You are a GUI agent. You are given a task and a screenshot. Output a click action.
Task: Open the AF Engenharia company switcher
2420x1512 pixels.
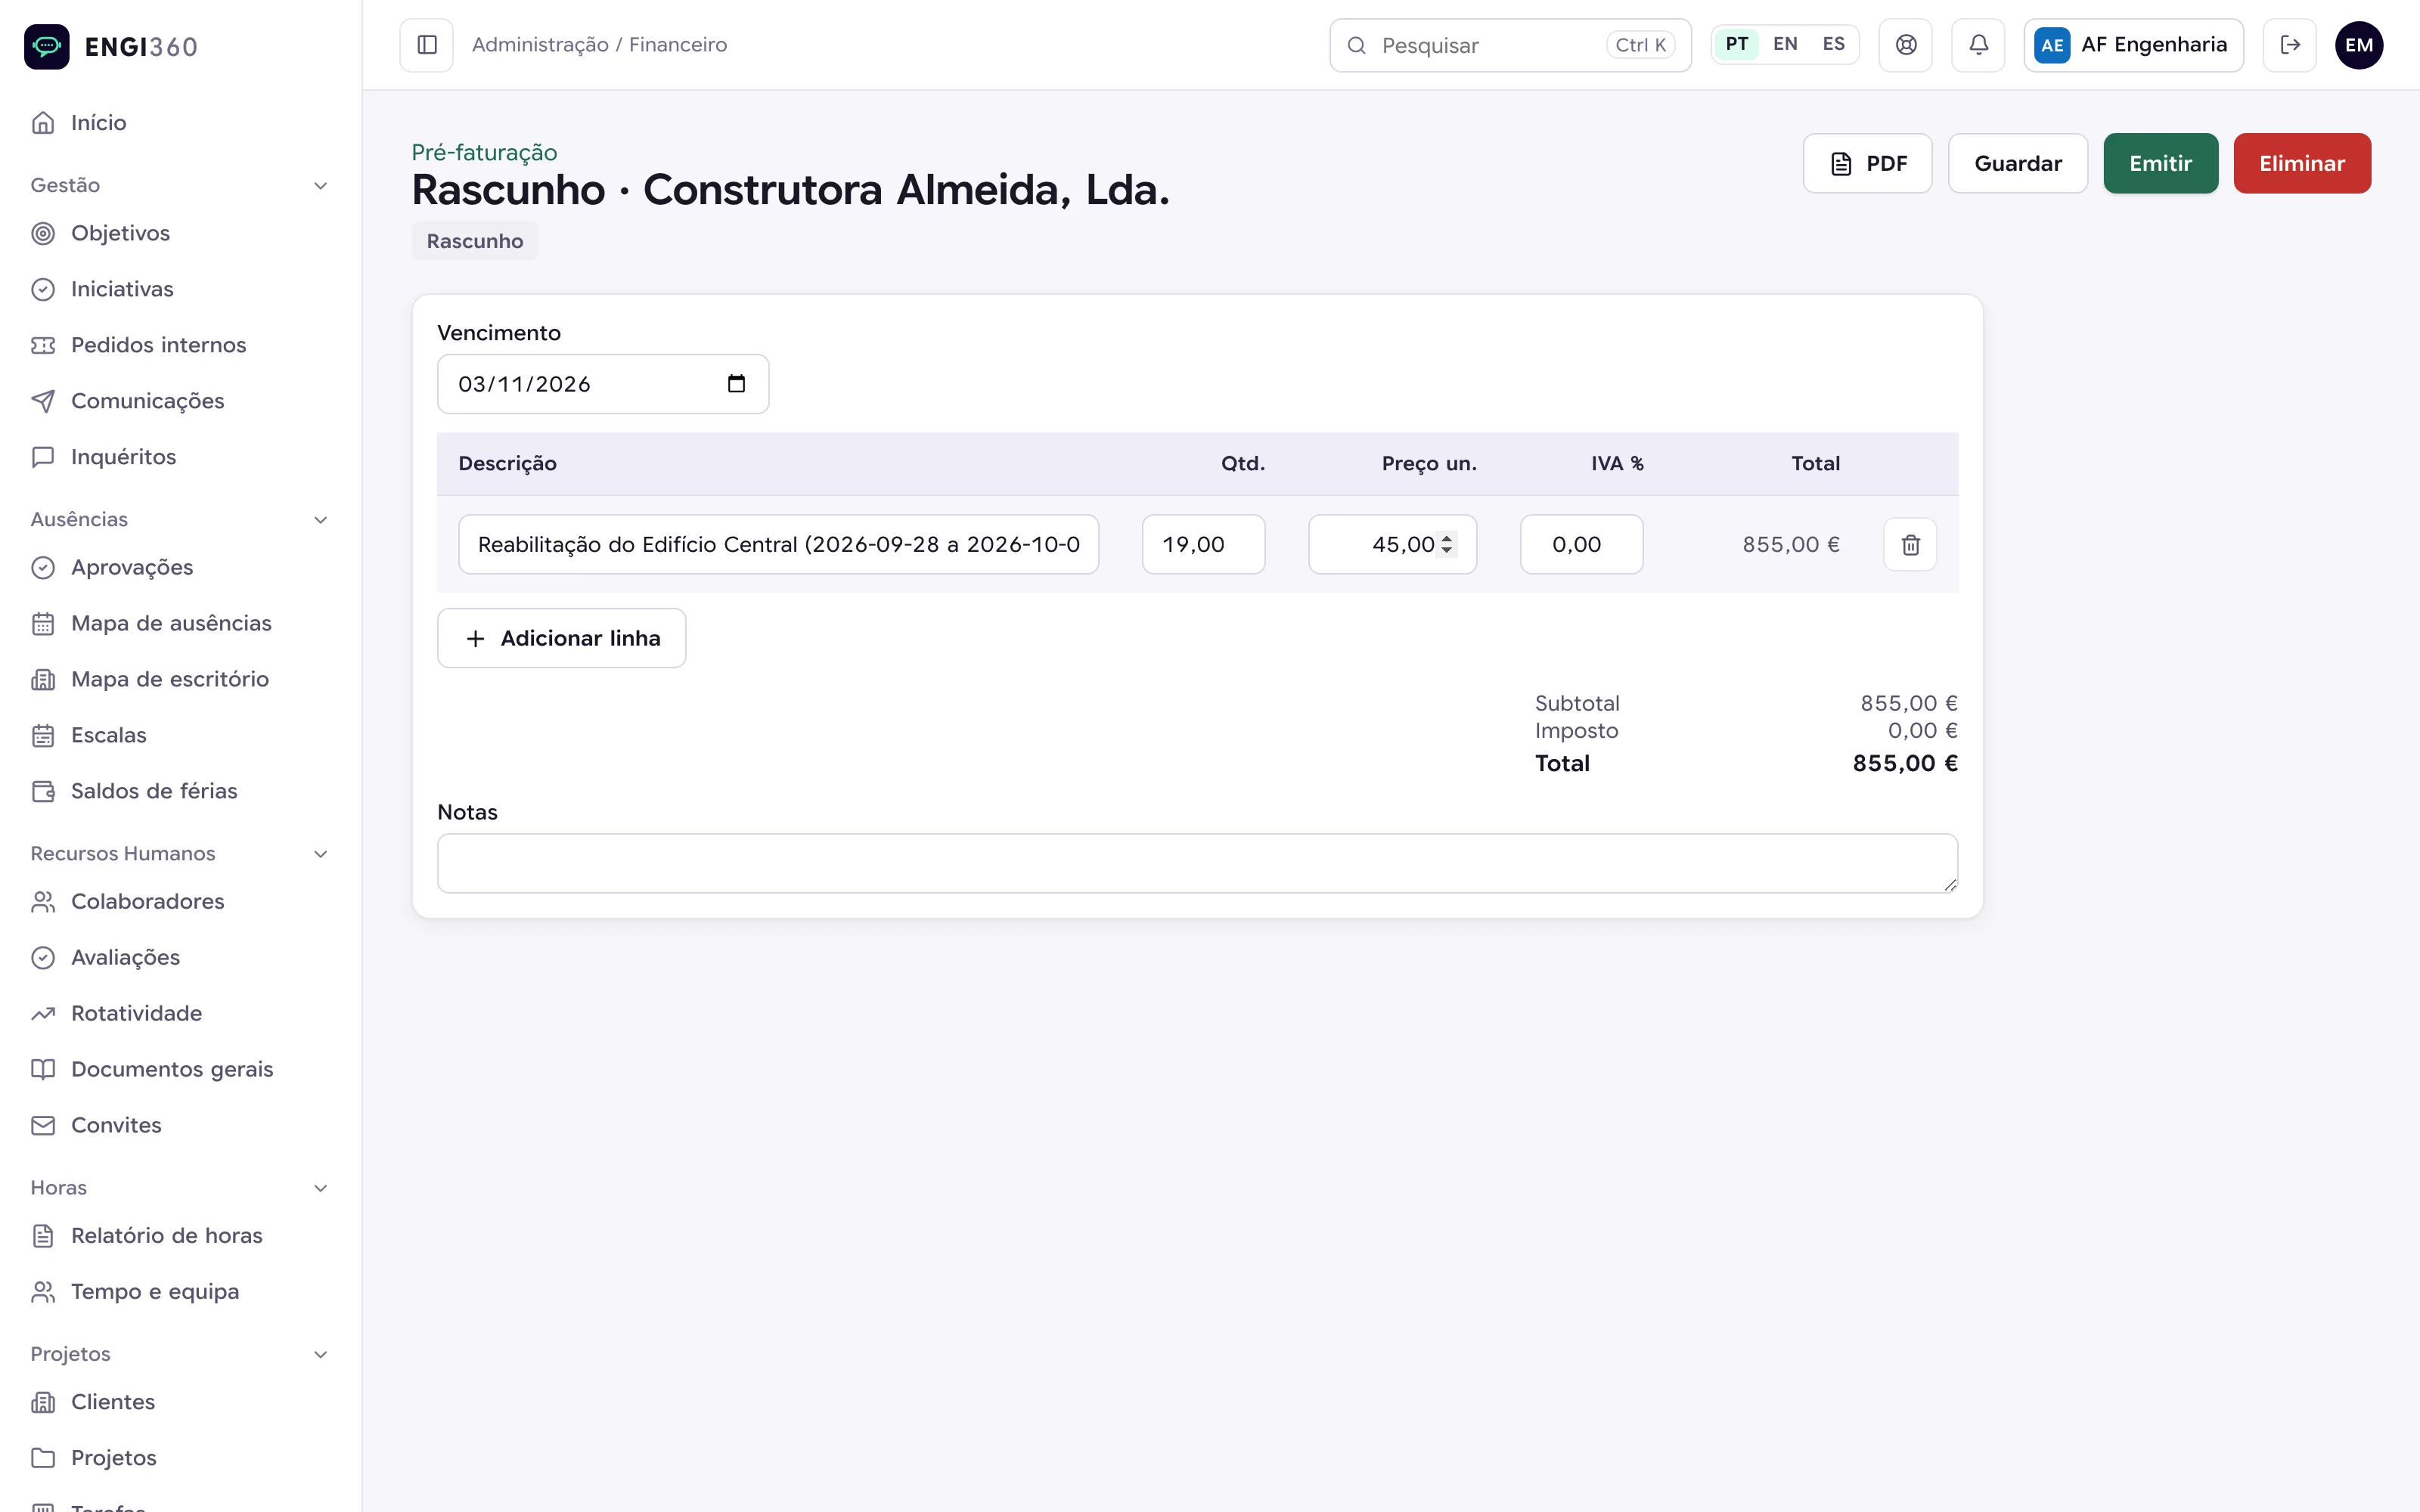click(x=2133, y=45)
